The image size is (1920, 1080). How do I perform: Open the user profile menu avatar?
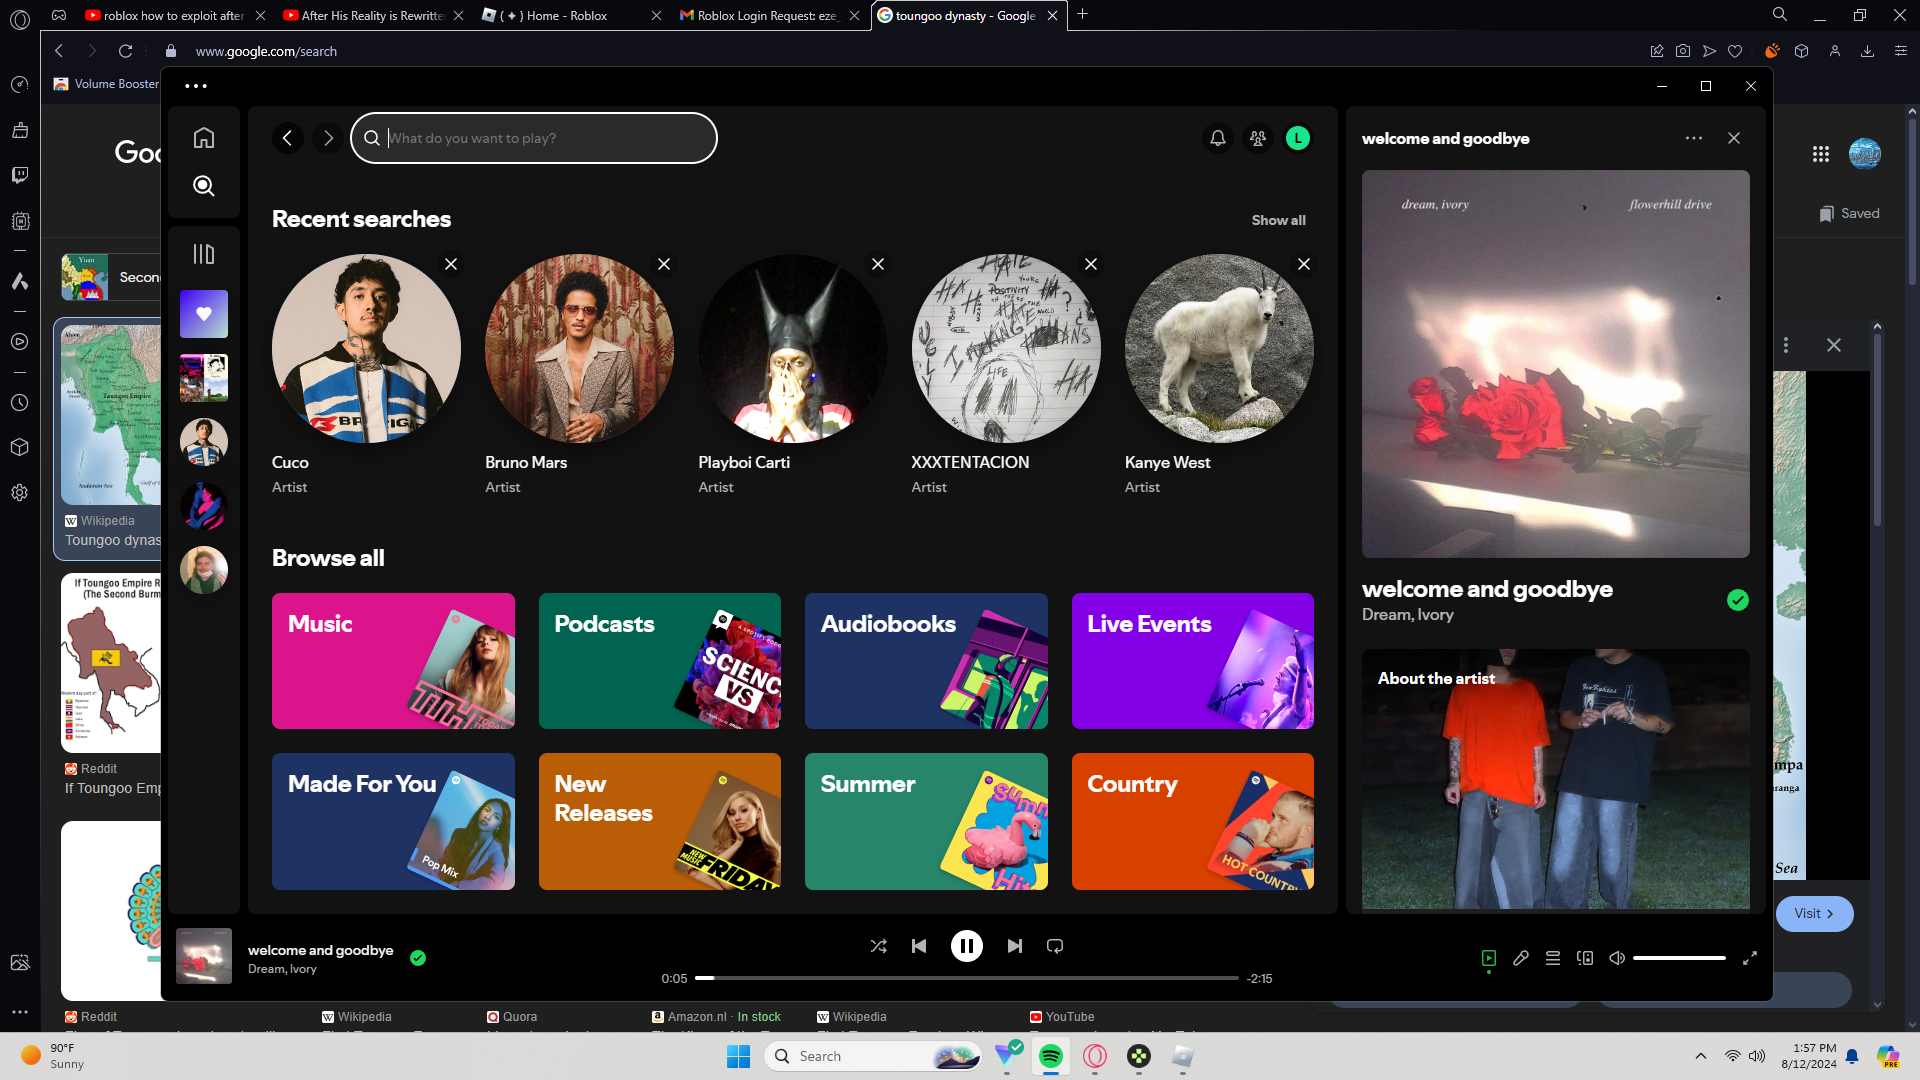coord(1298,138)
